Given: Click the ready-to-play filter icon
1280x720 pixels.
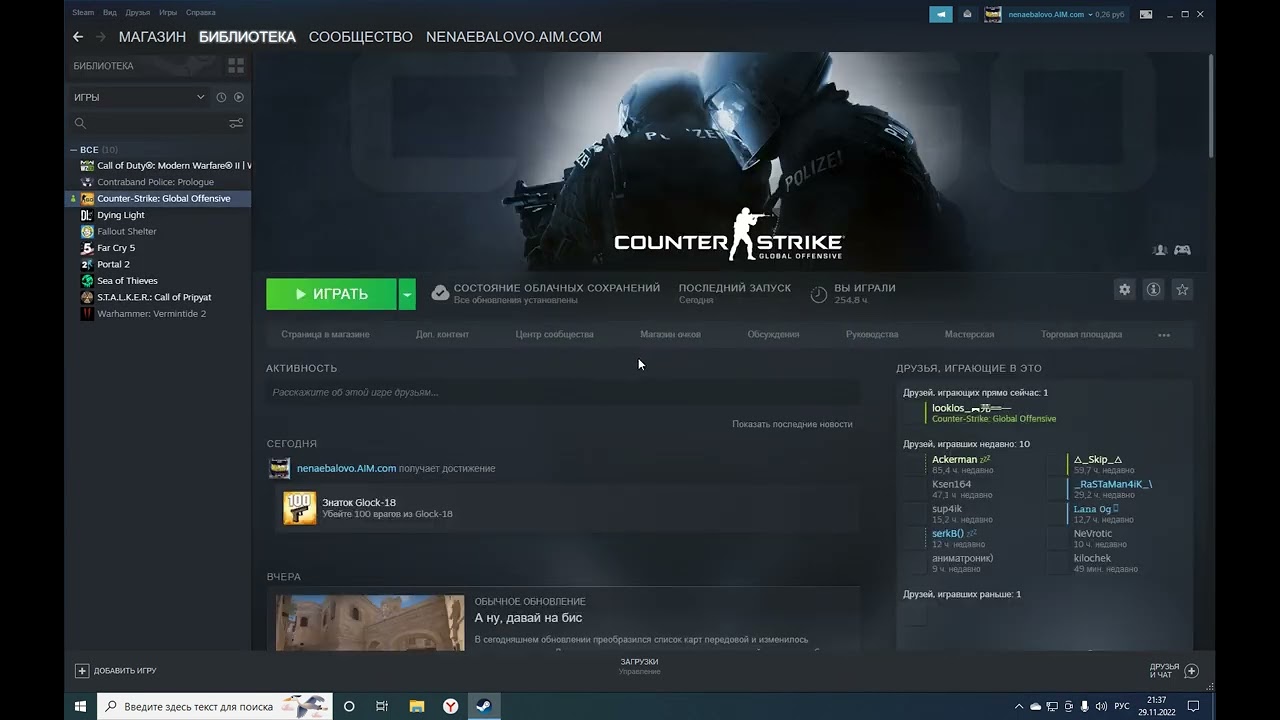Looking at the screenshot, I should click(239, 97).
